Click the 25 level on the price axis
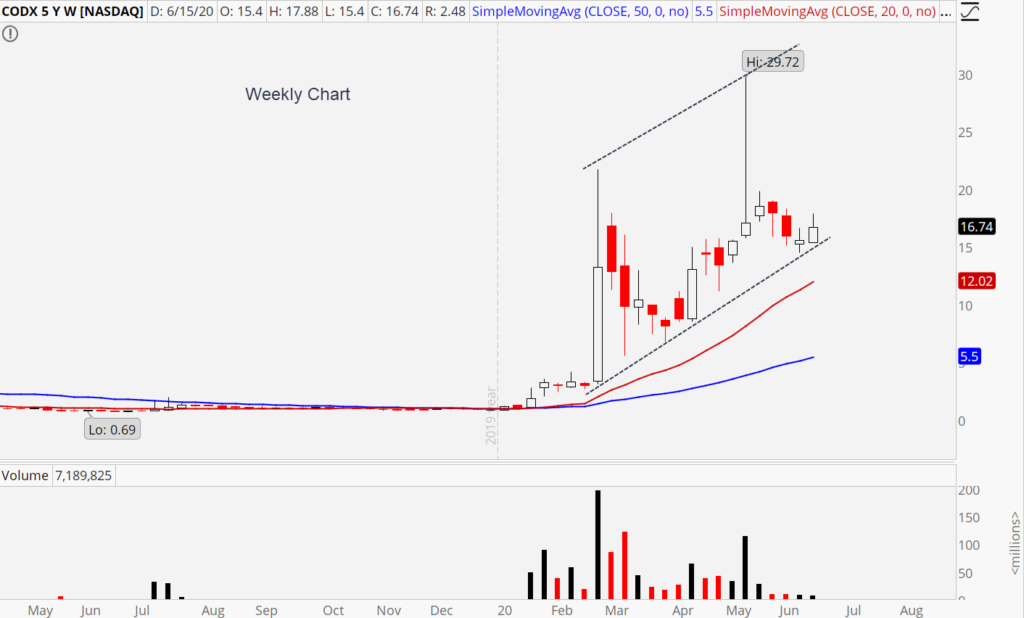Screen dimensions: 1024x618 pyautogui.click(x=965, y=133)
